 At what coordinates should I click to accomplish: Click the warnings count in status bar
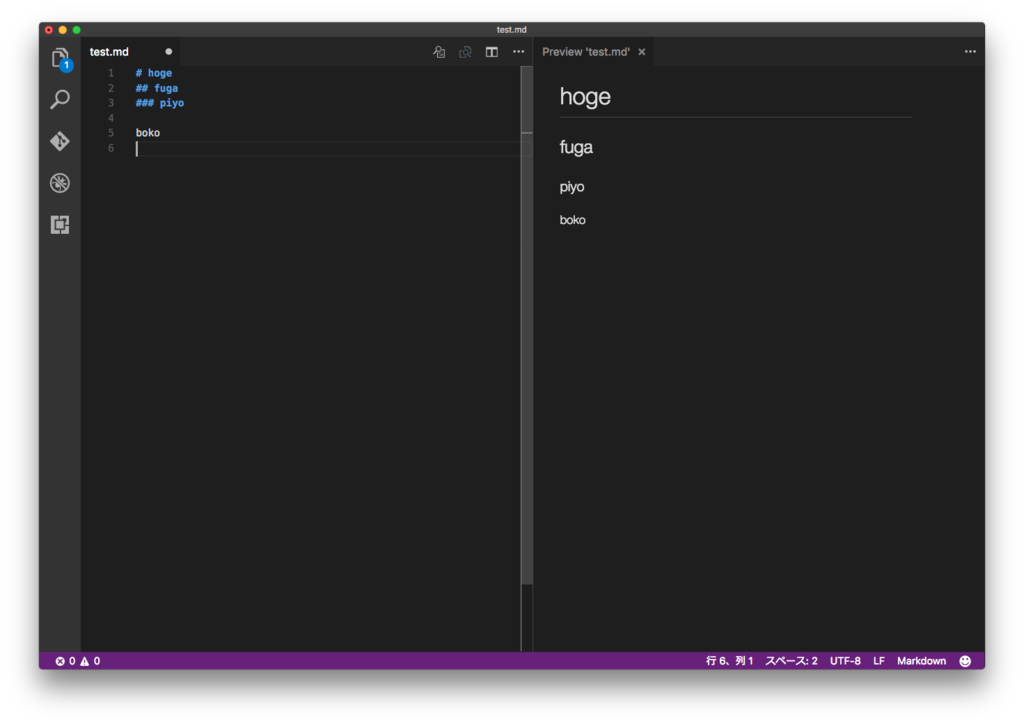click(x=90, y=661)
